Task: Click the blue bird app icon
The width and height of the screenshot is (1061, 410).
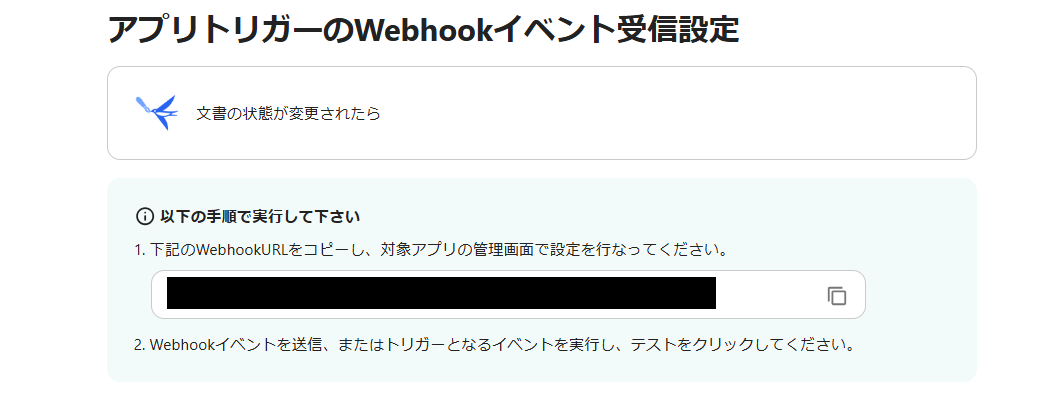Action: point(156,112)
